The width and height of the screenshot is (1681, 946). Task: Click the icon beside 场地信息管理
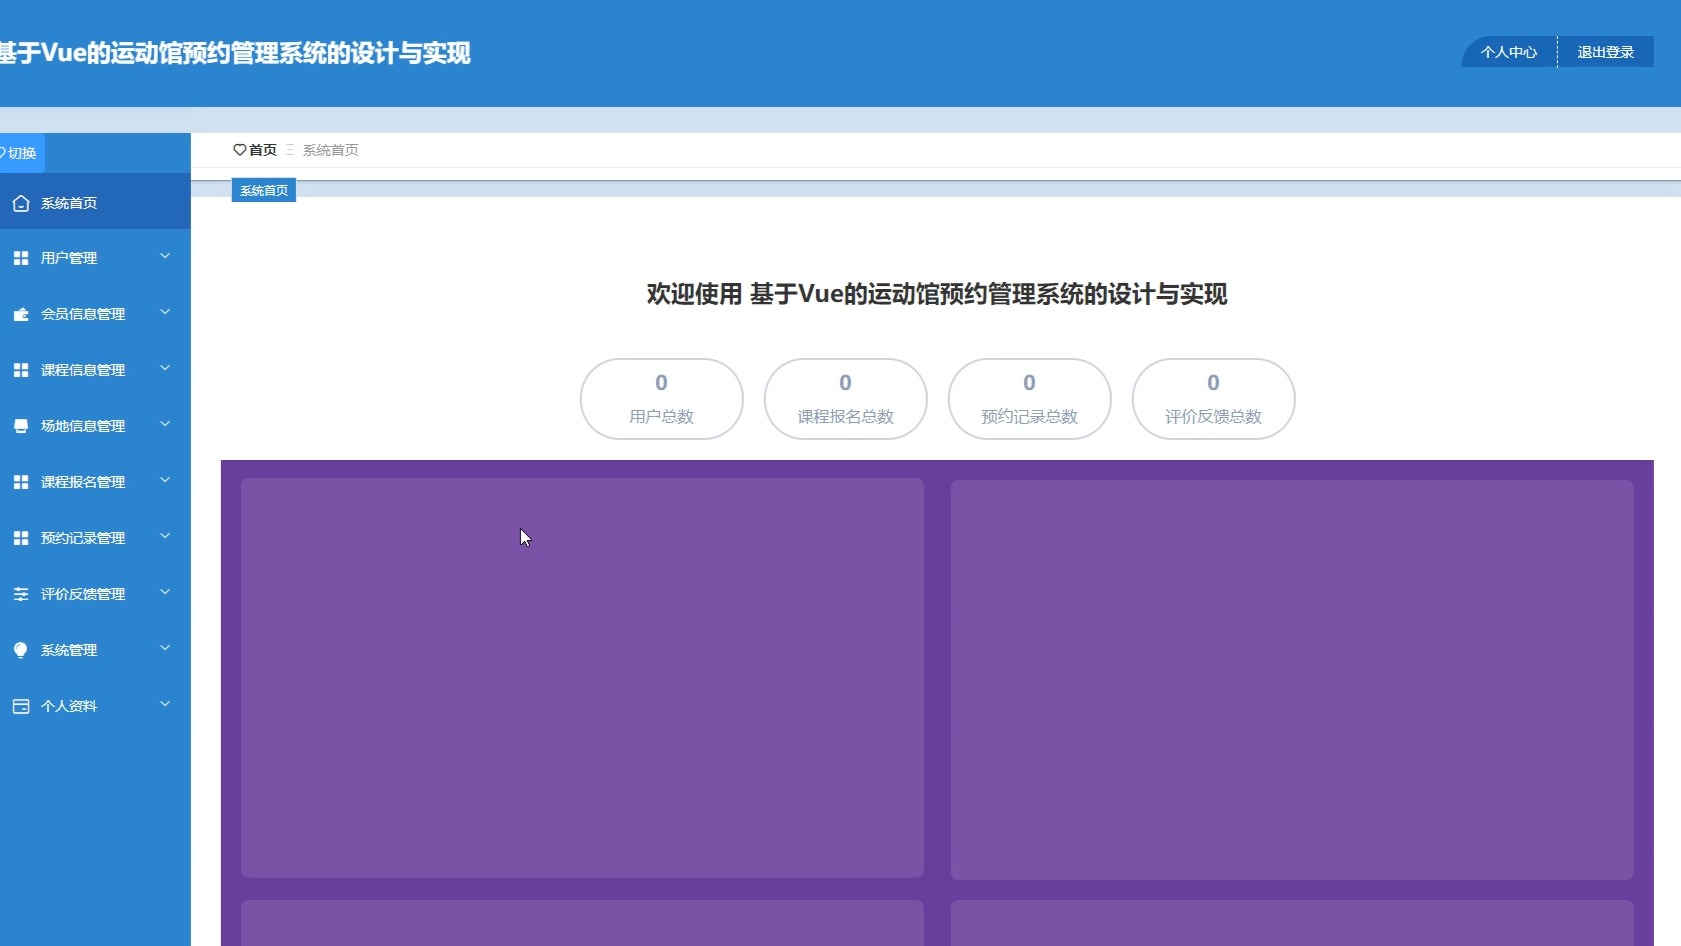coord(21,426)
